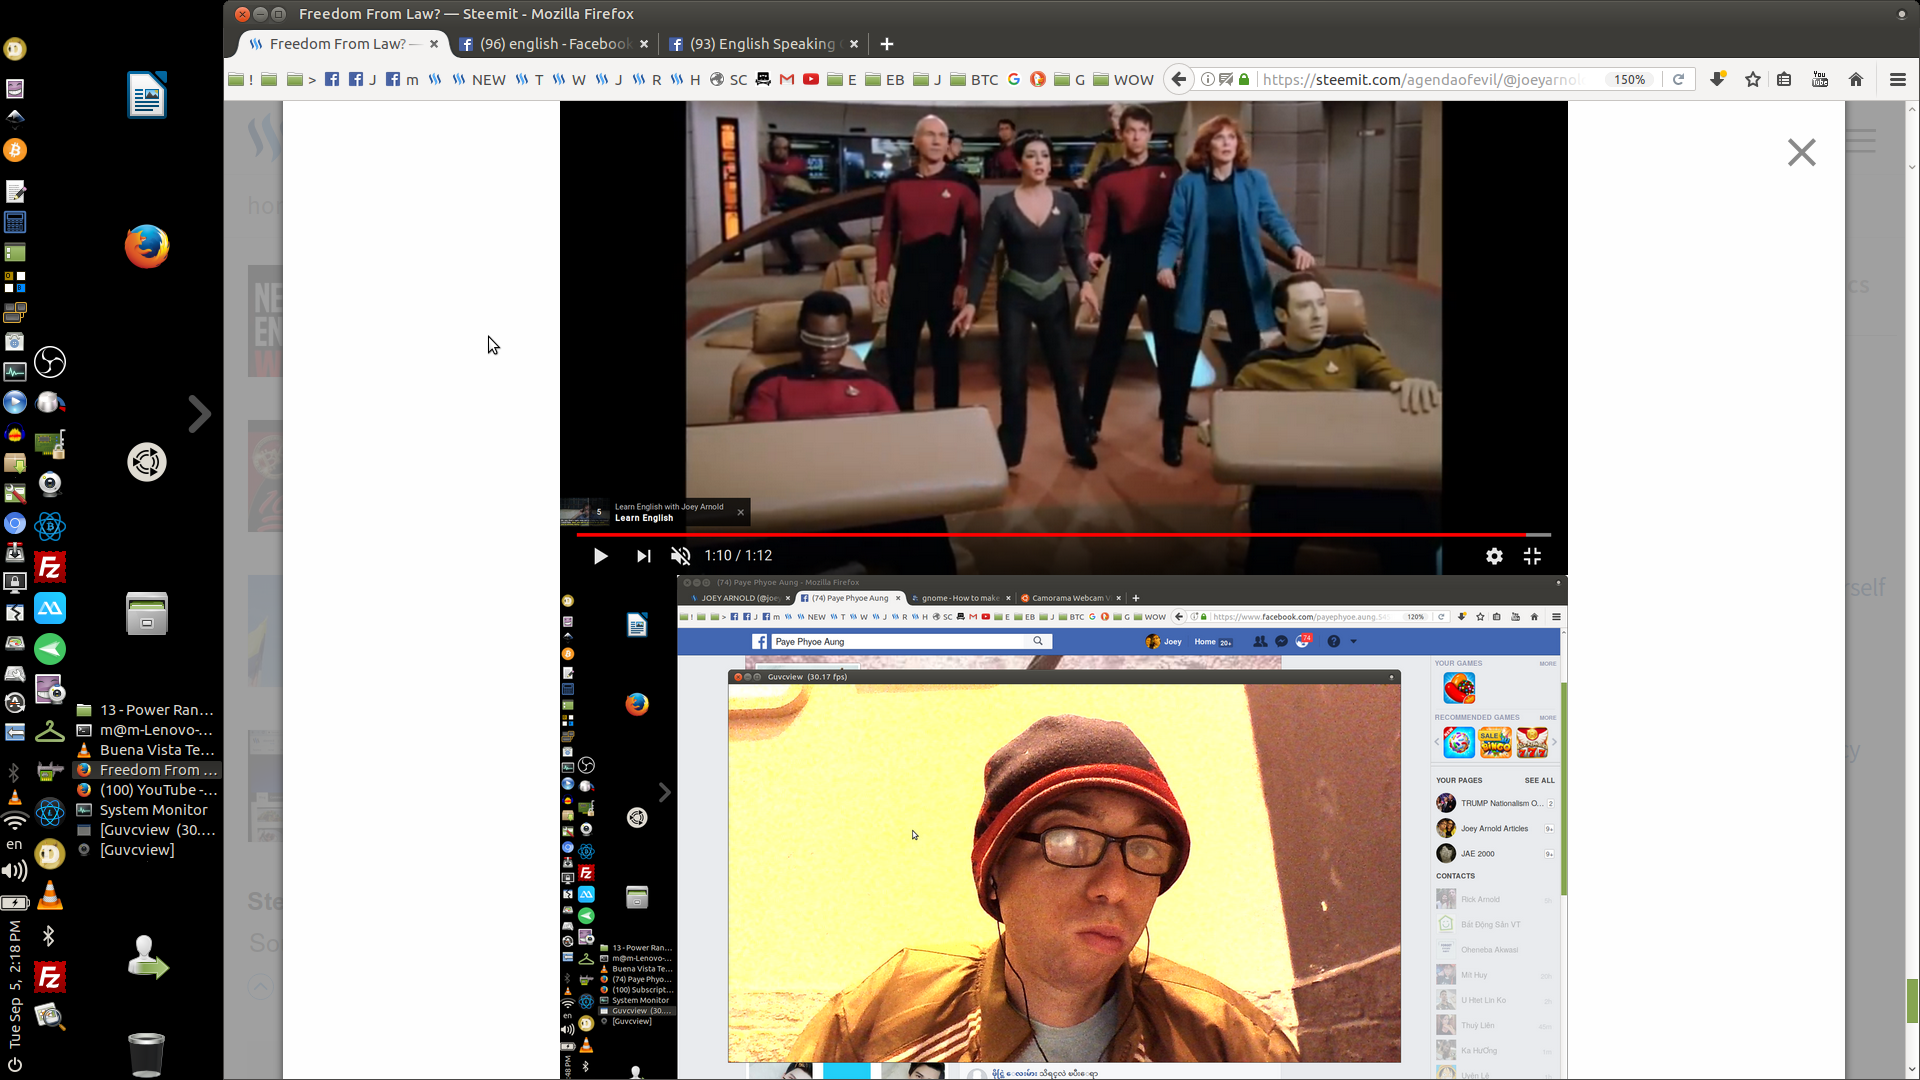Go back to previous page

(x=1179, y=79)
